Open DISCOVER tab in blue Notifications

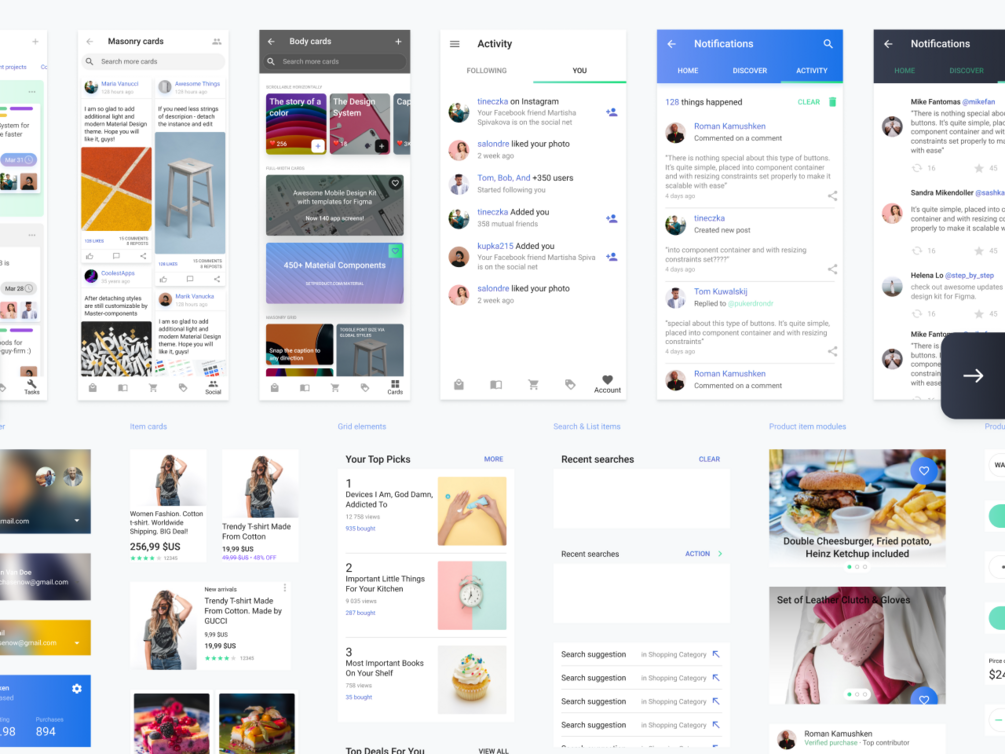(x=749, y=71)
